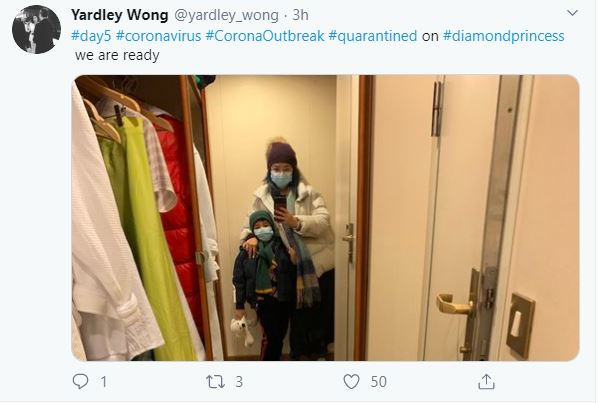Open the #diamondprincess hashtag link

(x=503, y=36)
